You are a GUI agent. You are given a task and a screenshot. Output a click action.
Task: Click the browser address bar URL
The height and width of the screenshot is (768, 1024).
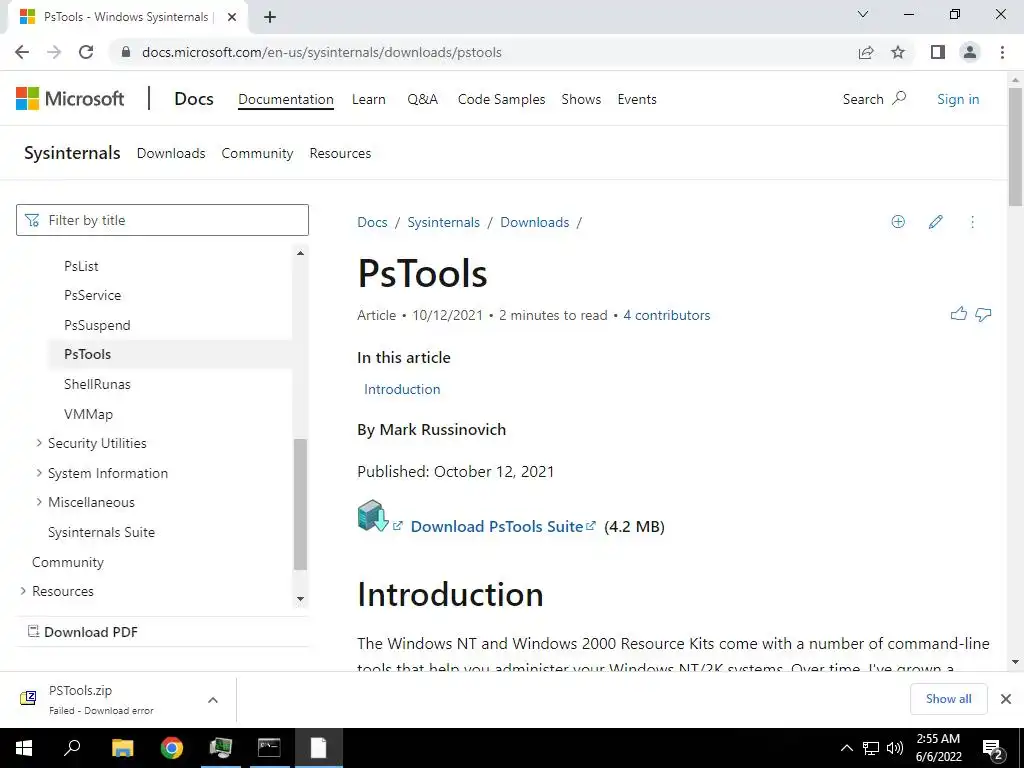click(321, 52)
